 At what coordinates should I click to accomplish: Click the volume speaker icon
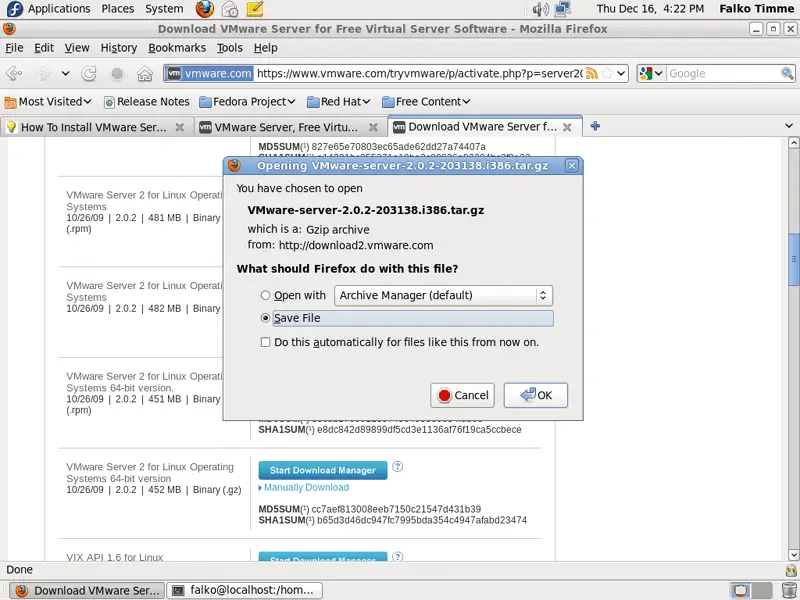(540, 9)
